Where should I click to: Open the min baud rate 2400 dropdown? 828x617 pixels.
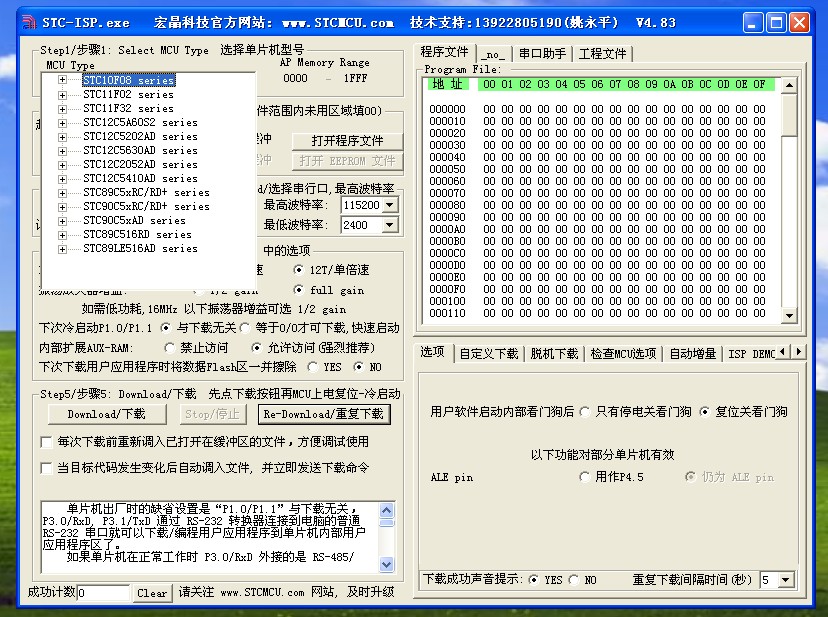pos(390,225)
